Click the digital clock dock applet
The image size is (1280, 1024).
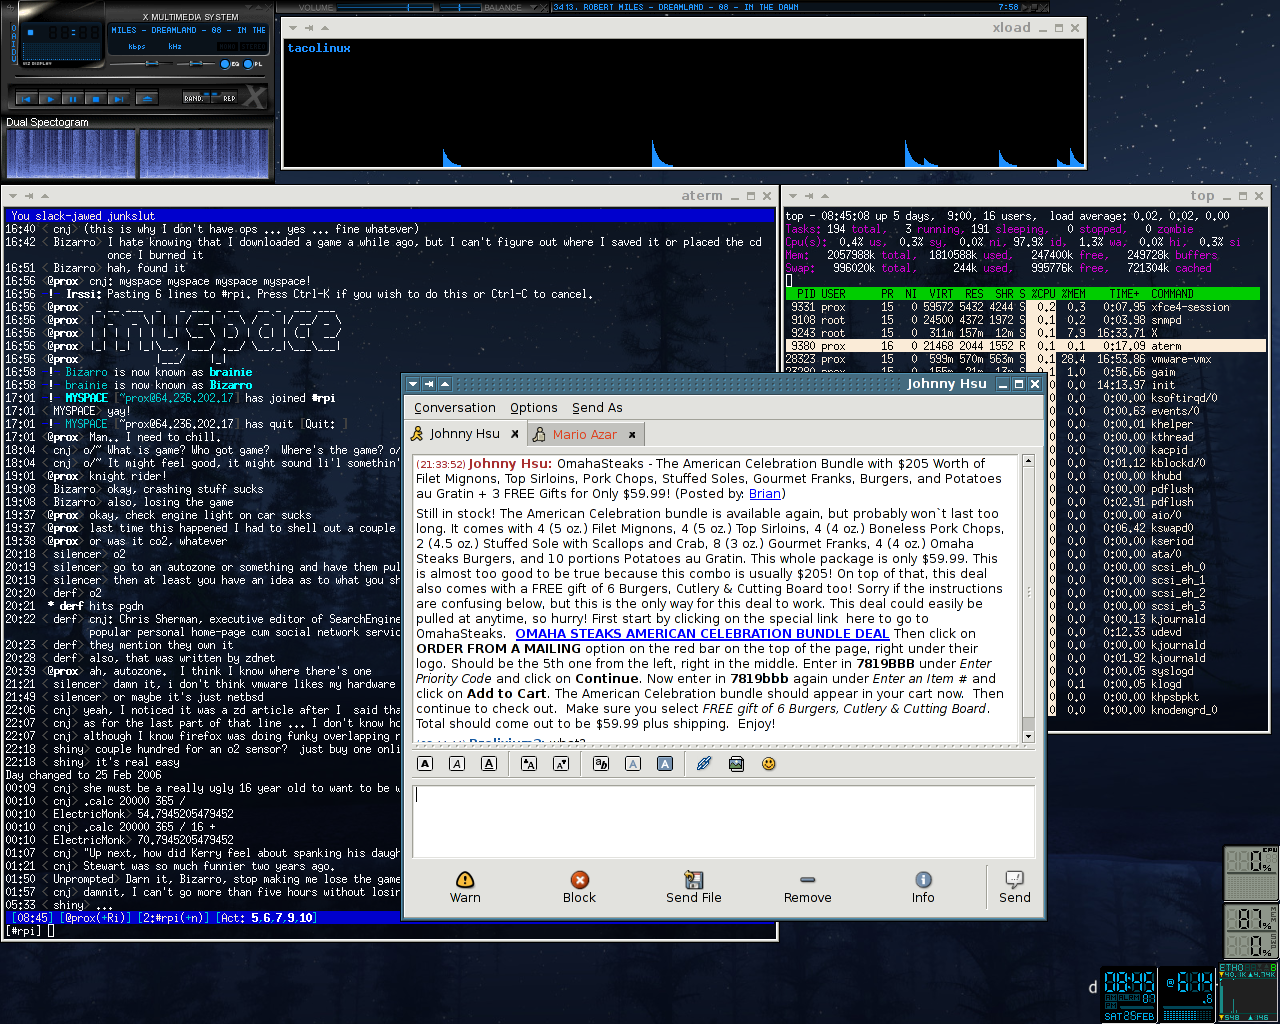pyautogui.click(x=1129, y=994)
